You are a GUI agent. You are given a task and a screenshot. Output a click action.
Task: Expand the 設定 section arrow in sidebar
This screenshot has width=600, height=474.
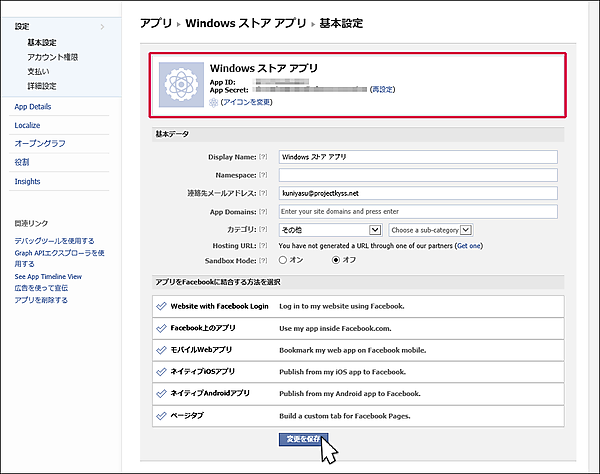[102, 27]
